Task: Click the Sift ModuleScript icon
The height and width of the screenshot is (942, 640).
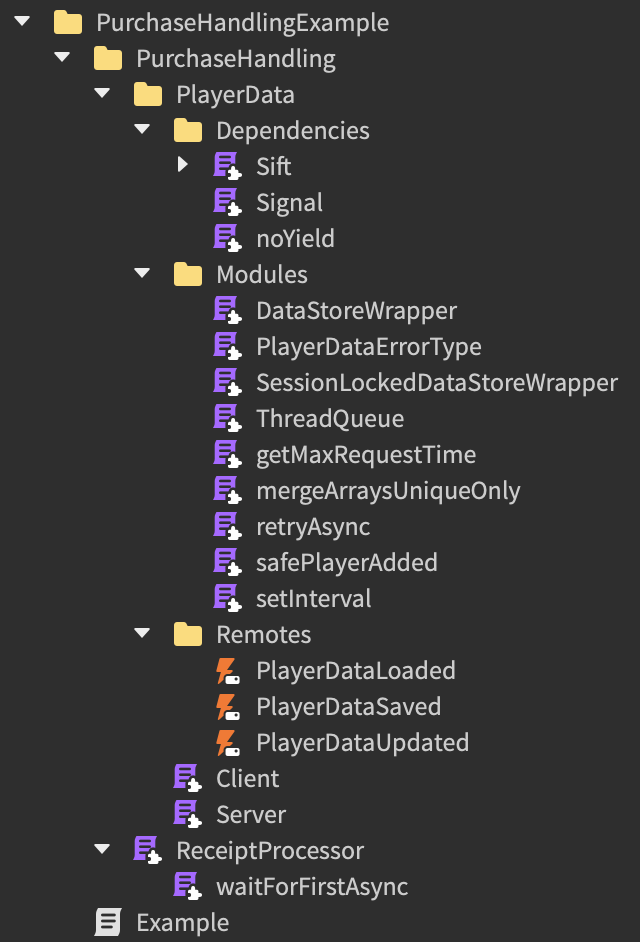Action: (227, 166)
